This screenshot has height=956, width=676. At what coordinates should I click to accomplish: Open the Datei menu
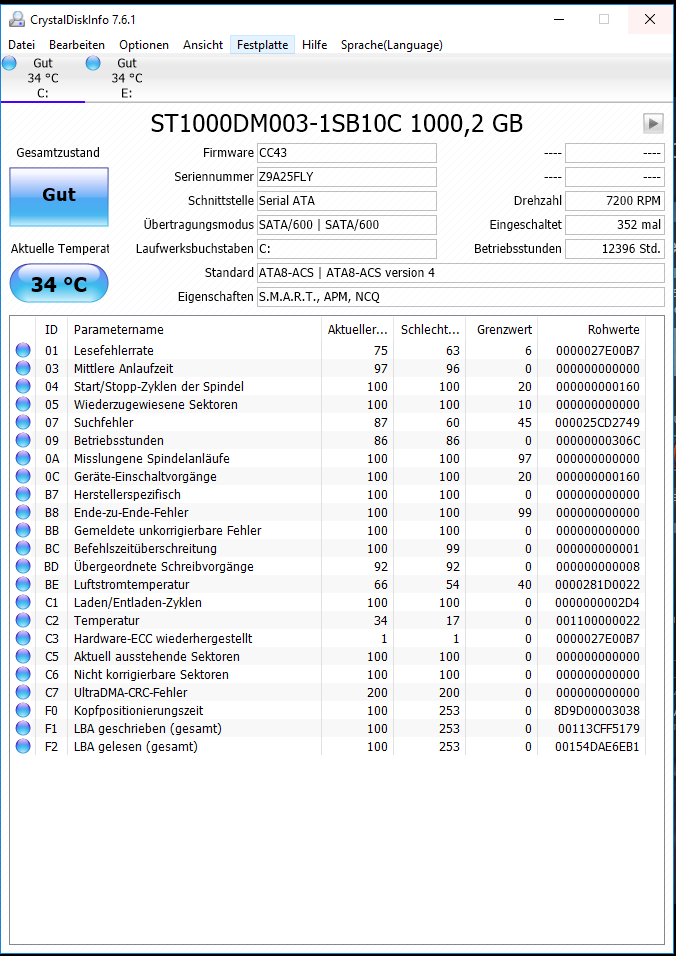tap(21, 45)
